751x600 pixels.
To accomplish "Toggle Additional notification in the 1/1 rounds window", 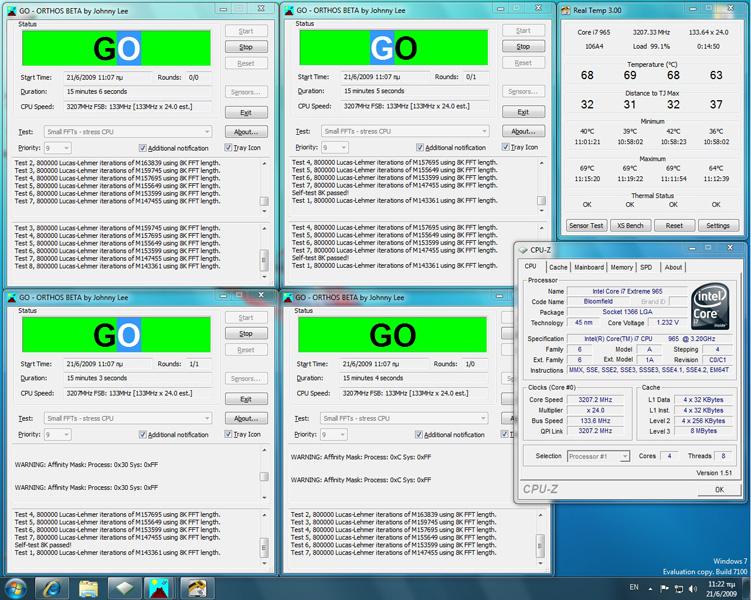I will point(143,434).
